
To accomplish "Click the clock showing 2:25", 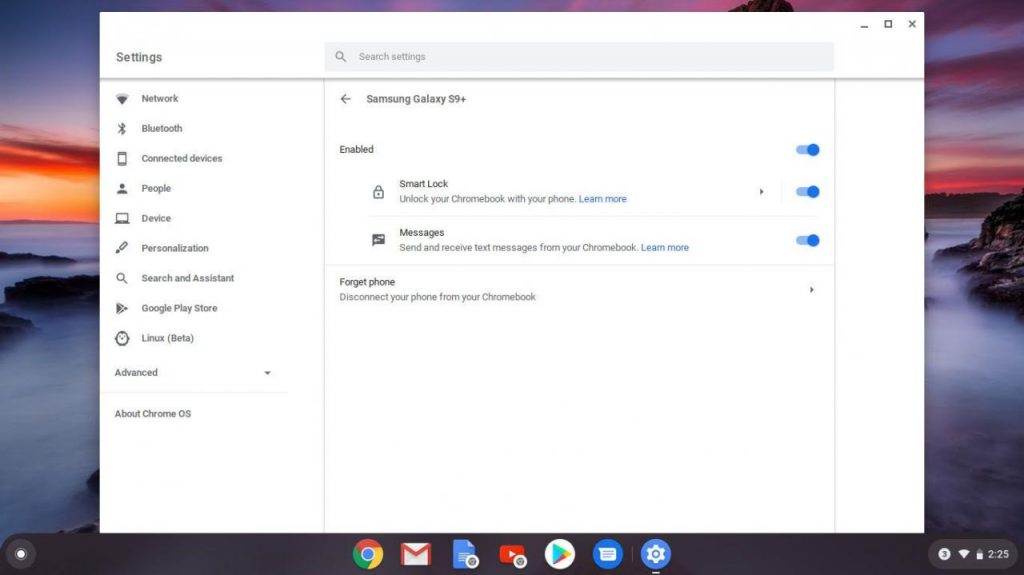I will click(x=998, y=554).
